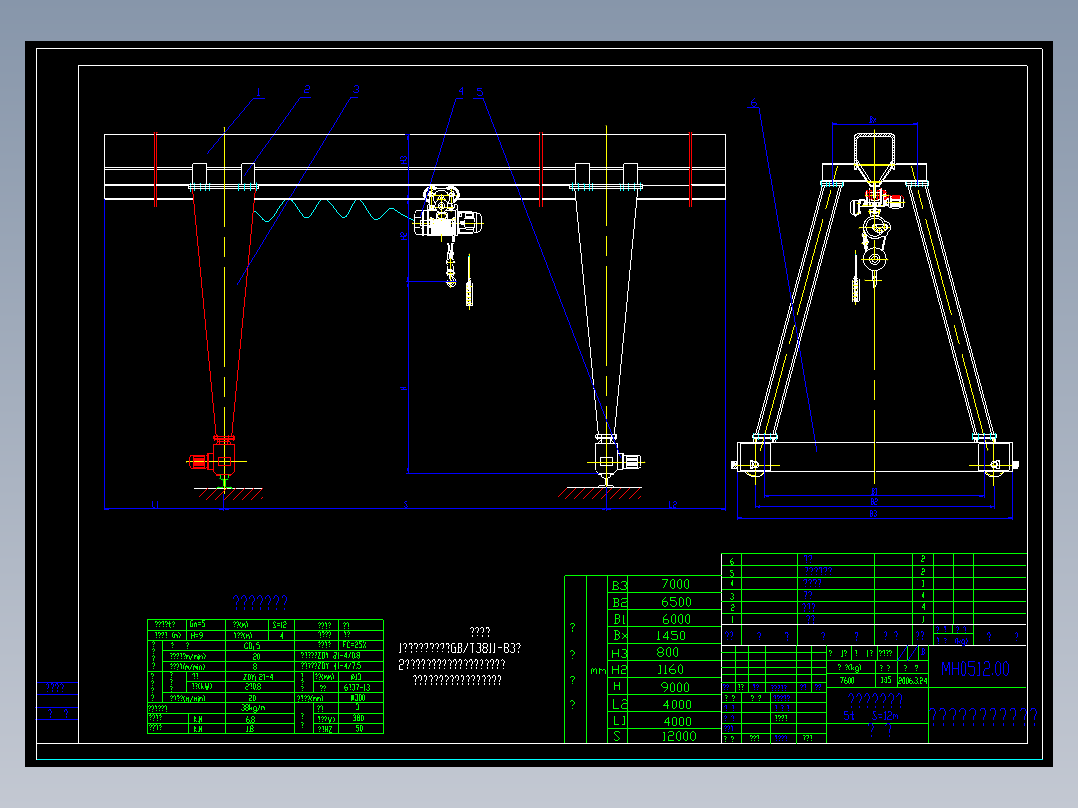Click the H2 label in dimension table
This screenshot has height=808, width=1078.
[619, 669]
